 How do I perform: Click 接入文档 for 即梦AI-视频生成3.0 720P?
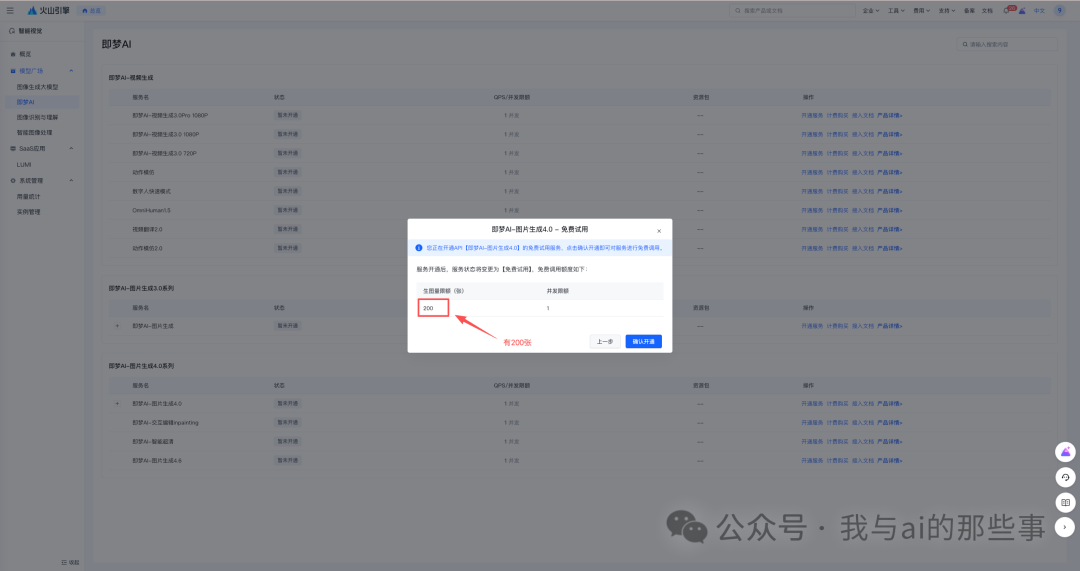862,153
